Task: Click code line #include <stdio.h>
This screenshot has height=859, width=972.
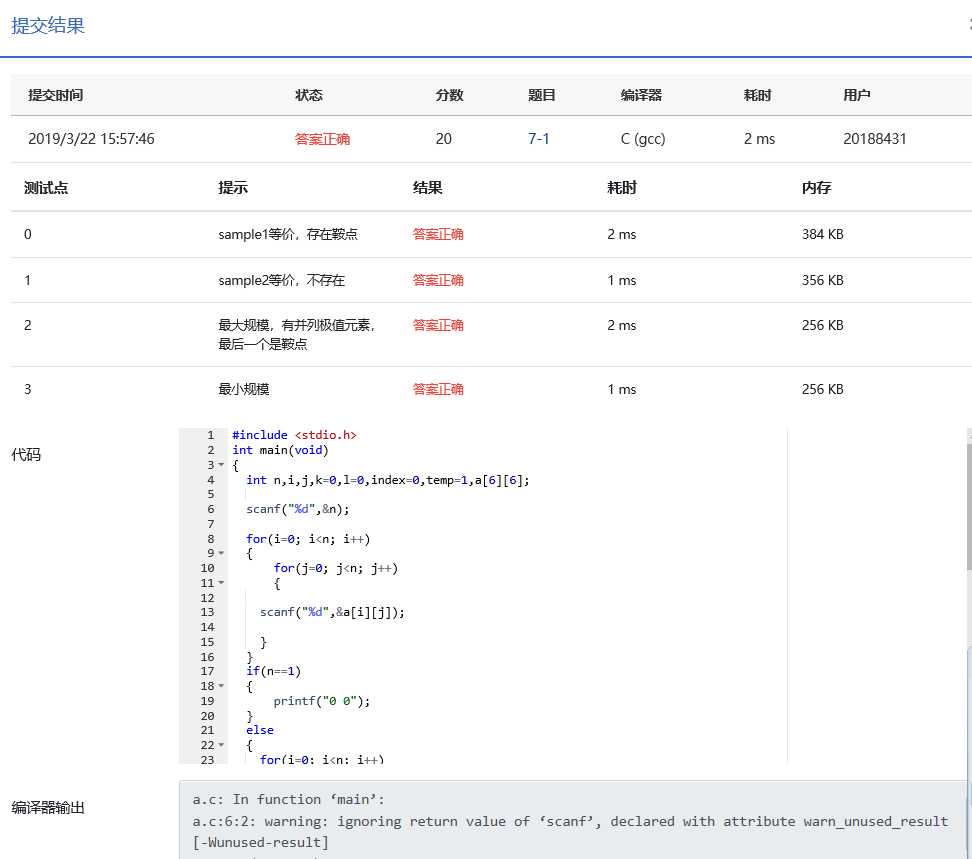Action: click(294, 435)
